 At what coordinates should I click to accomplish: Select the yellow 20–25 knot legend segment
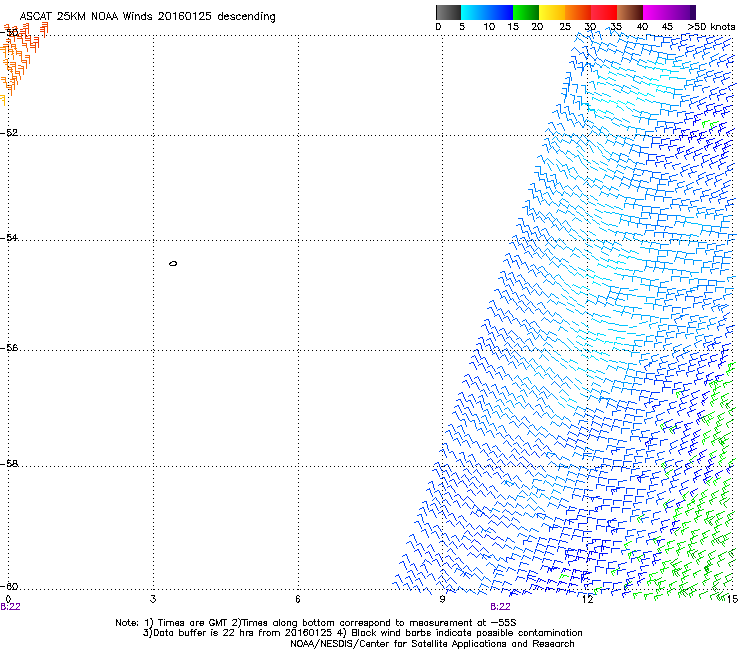tap(552, 12)
